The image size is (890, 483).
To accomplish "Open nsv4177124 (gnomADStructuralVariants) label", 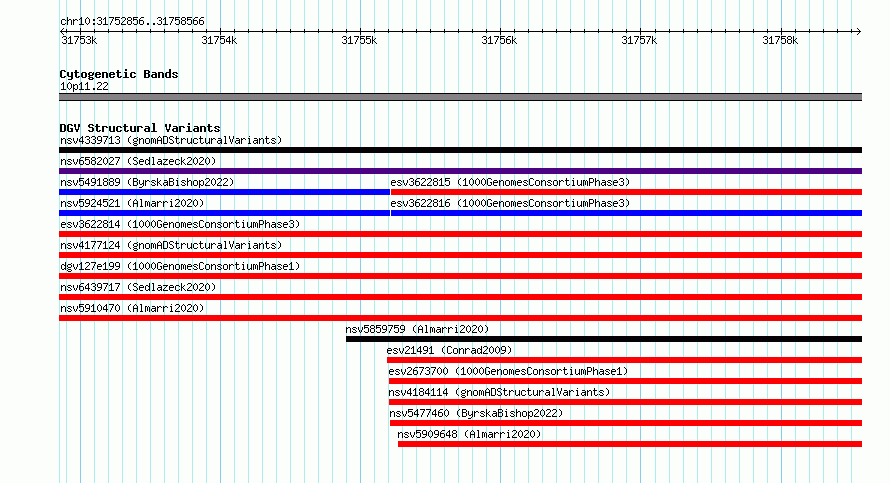I will click(x=171, y=245).
